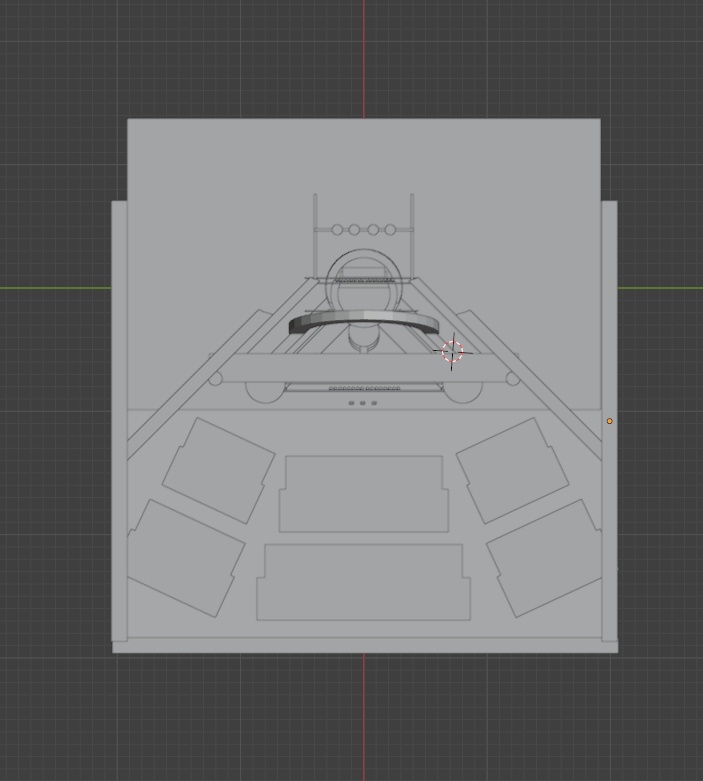This screenshot has width=703, height=781.
Task: Select the horizontal crossbar beam below the ring
Action: 364,369
